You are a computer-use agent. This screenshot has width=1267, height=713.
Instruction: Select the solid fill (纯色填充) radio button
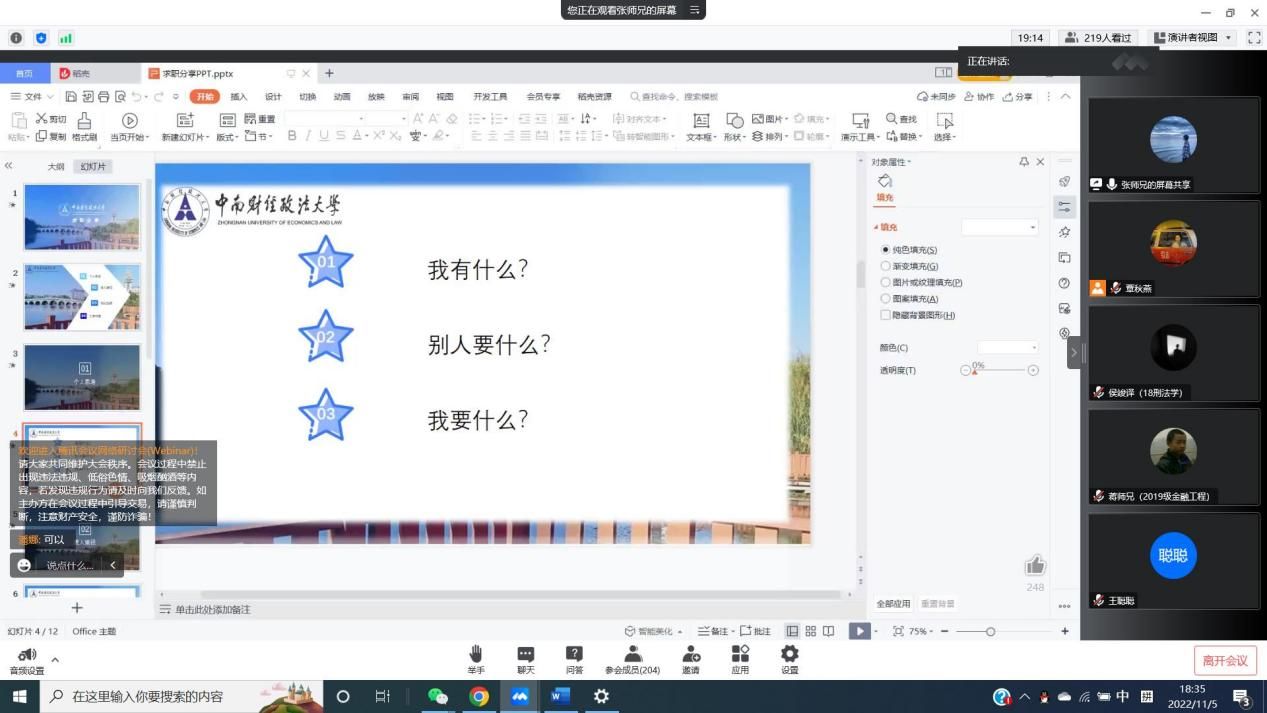tap(886, 250)
